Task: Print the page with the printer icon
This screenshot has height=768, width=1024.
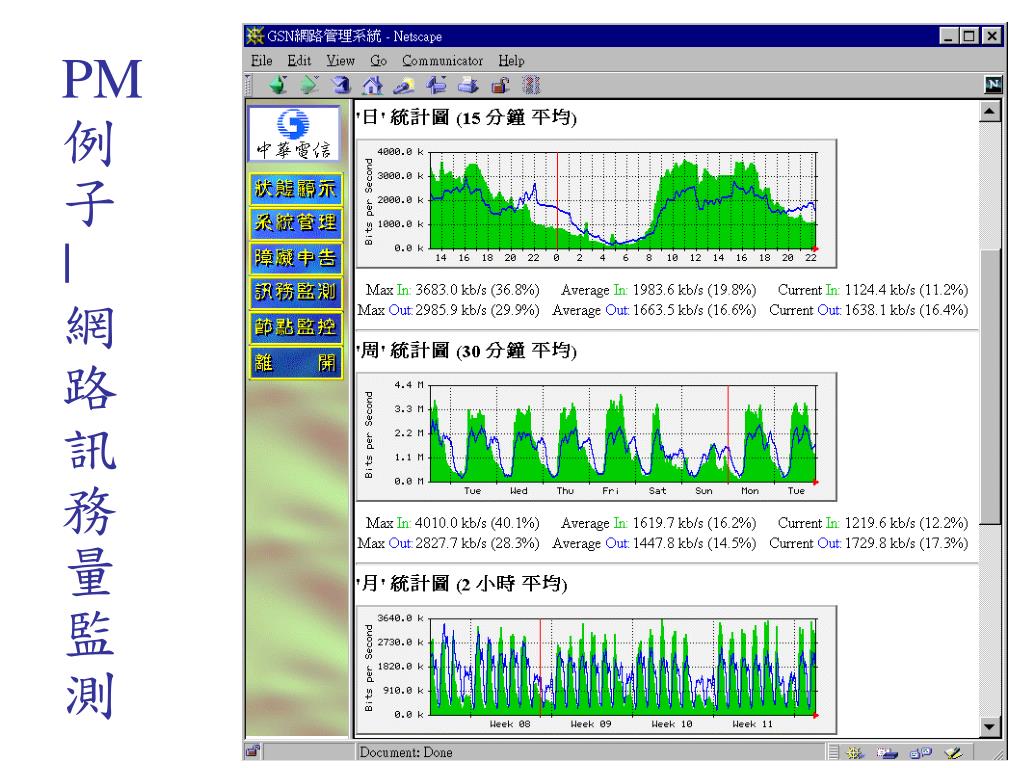Action: tap(468, 85)
